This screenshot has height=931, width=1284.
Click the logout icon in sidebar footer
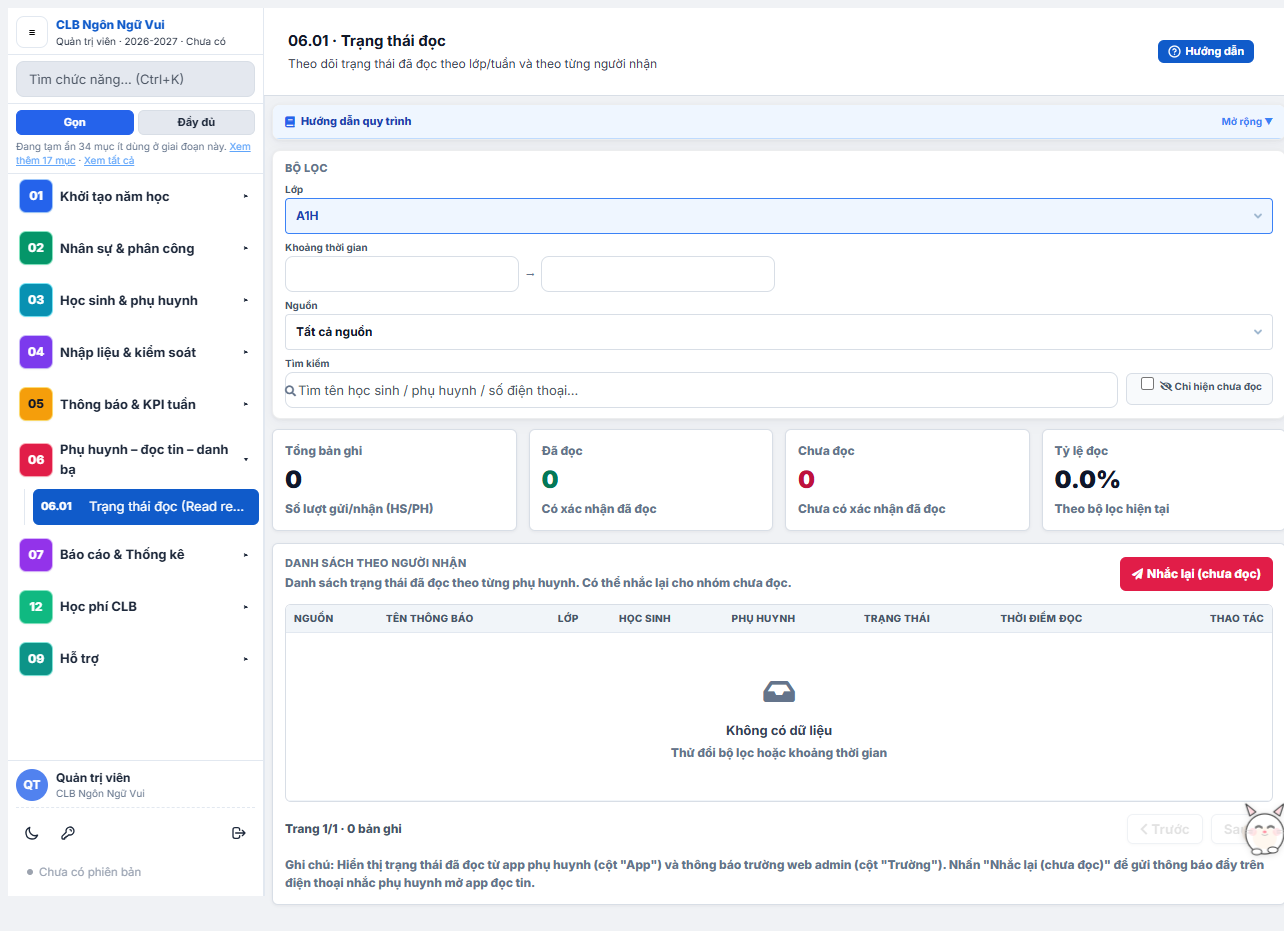(x=238, y=833)
